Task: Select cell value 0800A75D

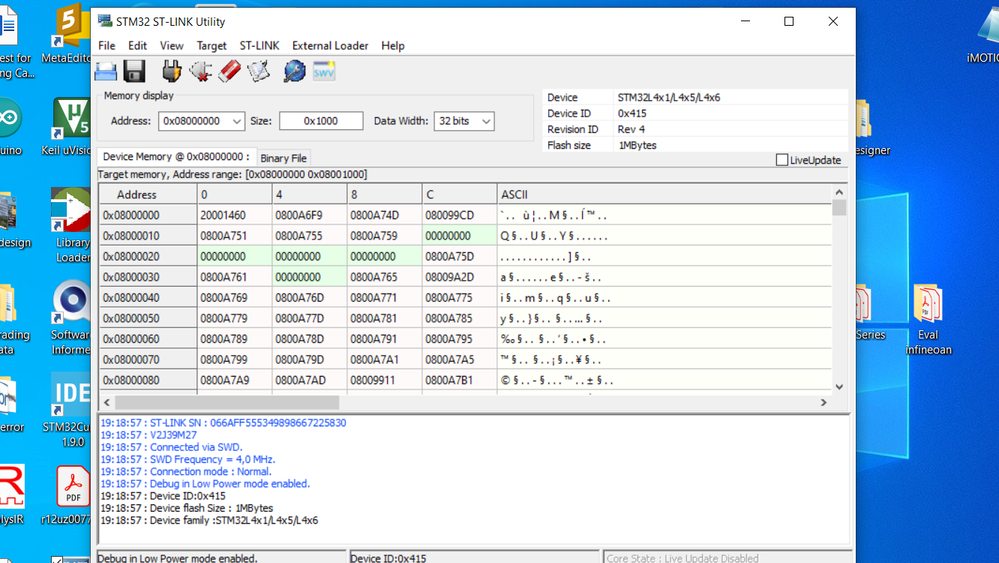Action: [x=459, y=257]
